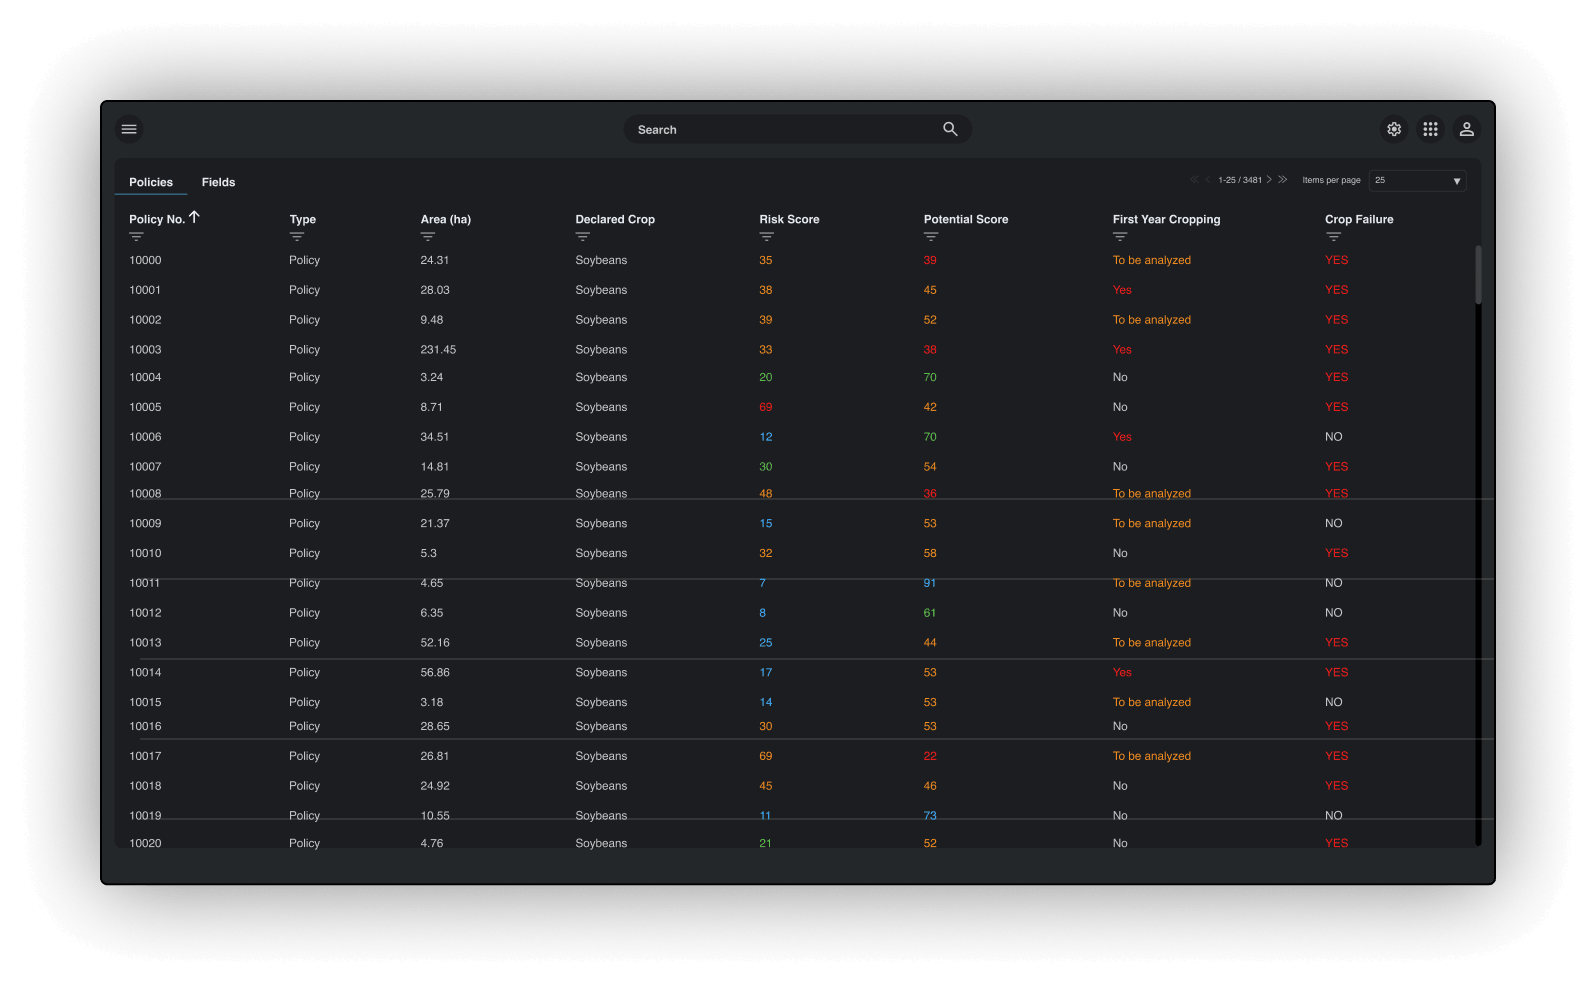Click area value 52.16
This screenshot has height=986, width=1596.
point(435,643)
